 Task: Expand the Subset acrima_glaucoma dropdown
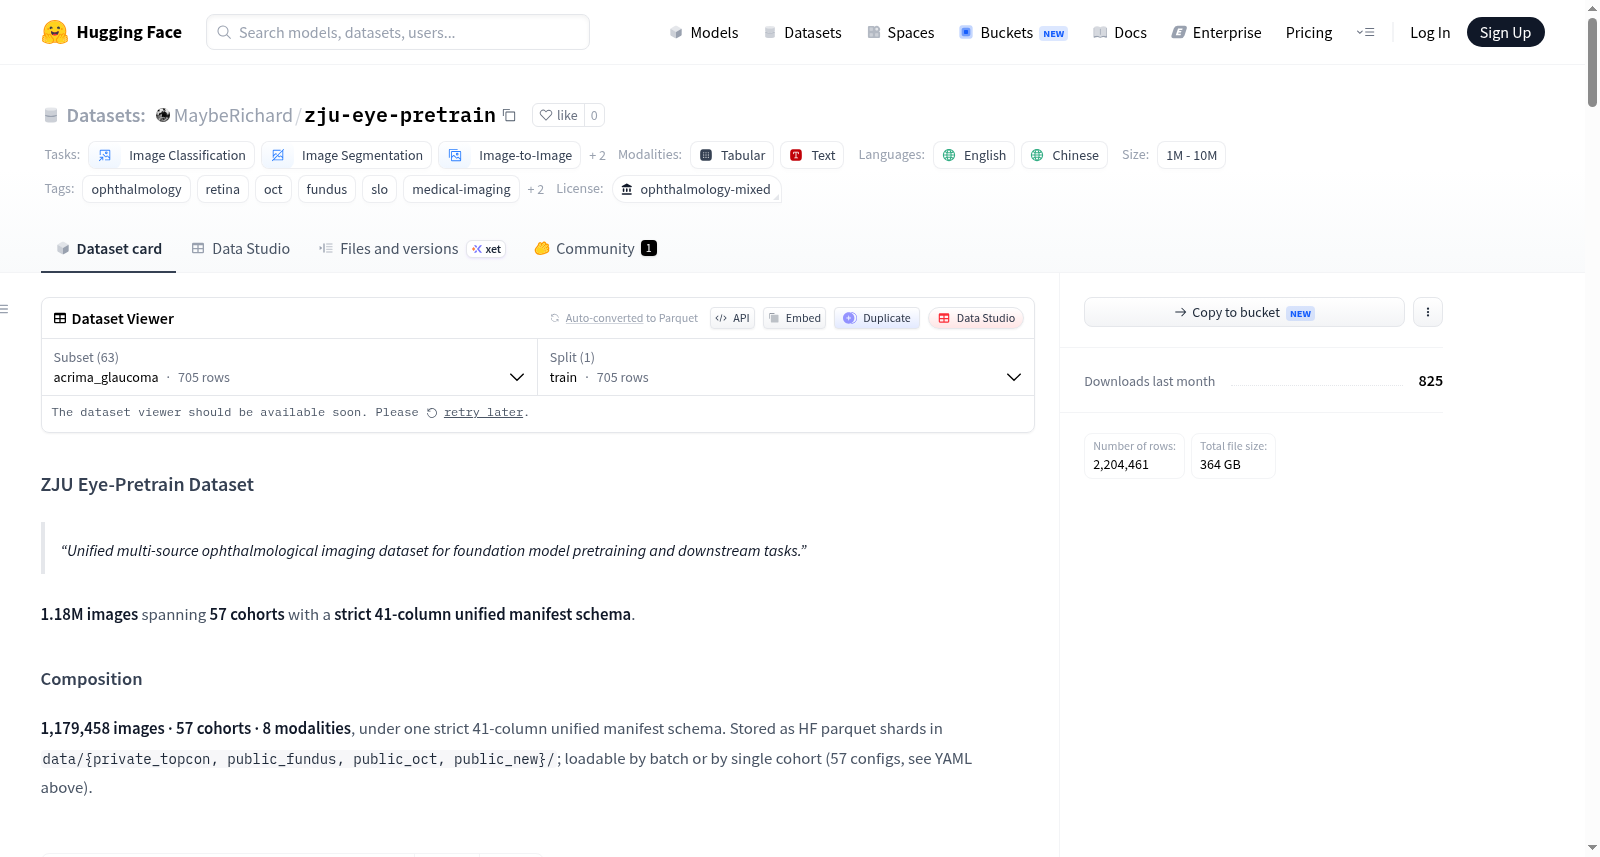tap(289, 367)
